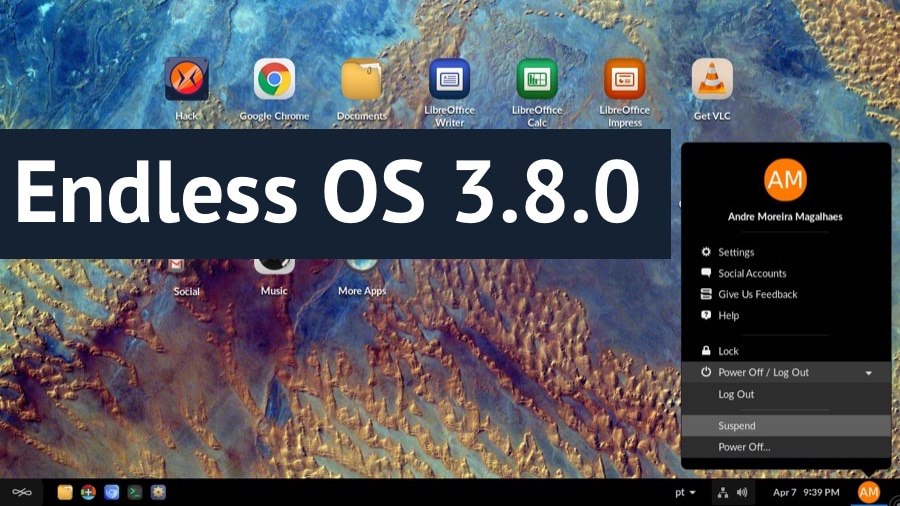Open the blue browser icon in taskbar

[x=111, y=492]
